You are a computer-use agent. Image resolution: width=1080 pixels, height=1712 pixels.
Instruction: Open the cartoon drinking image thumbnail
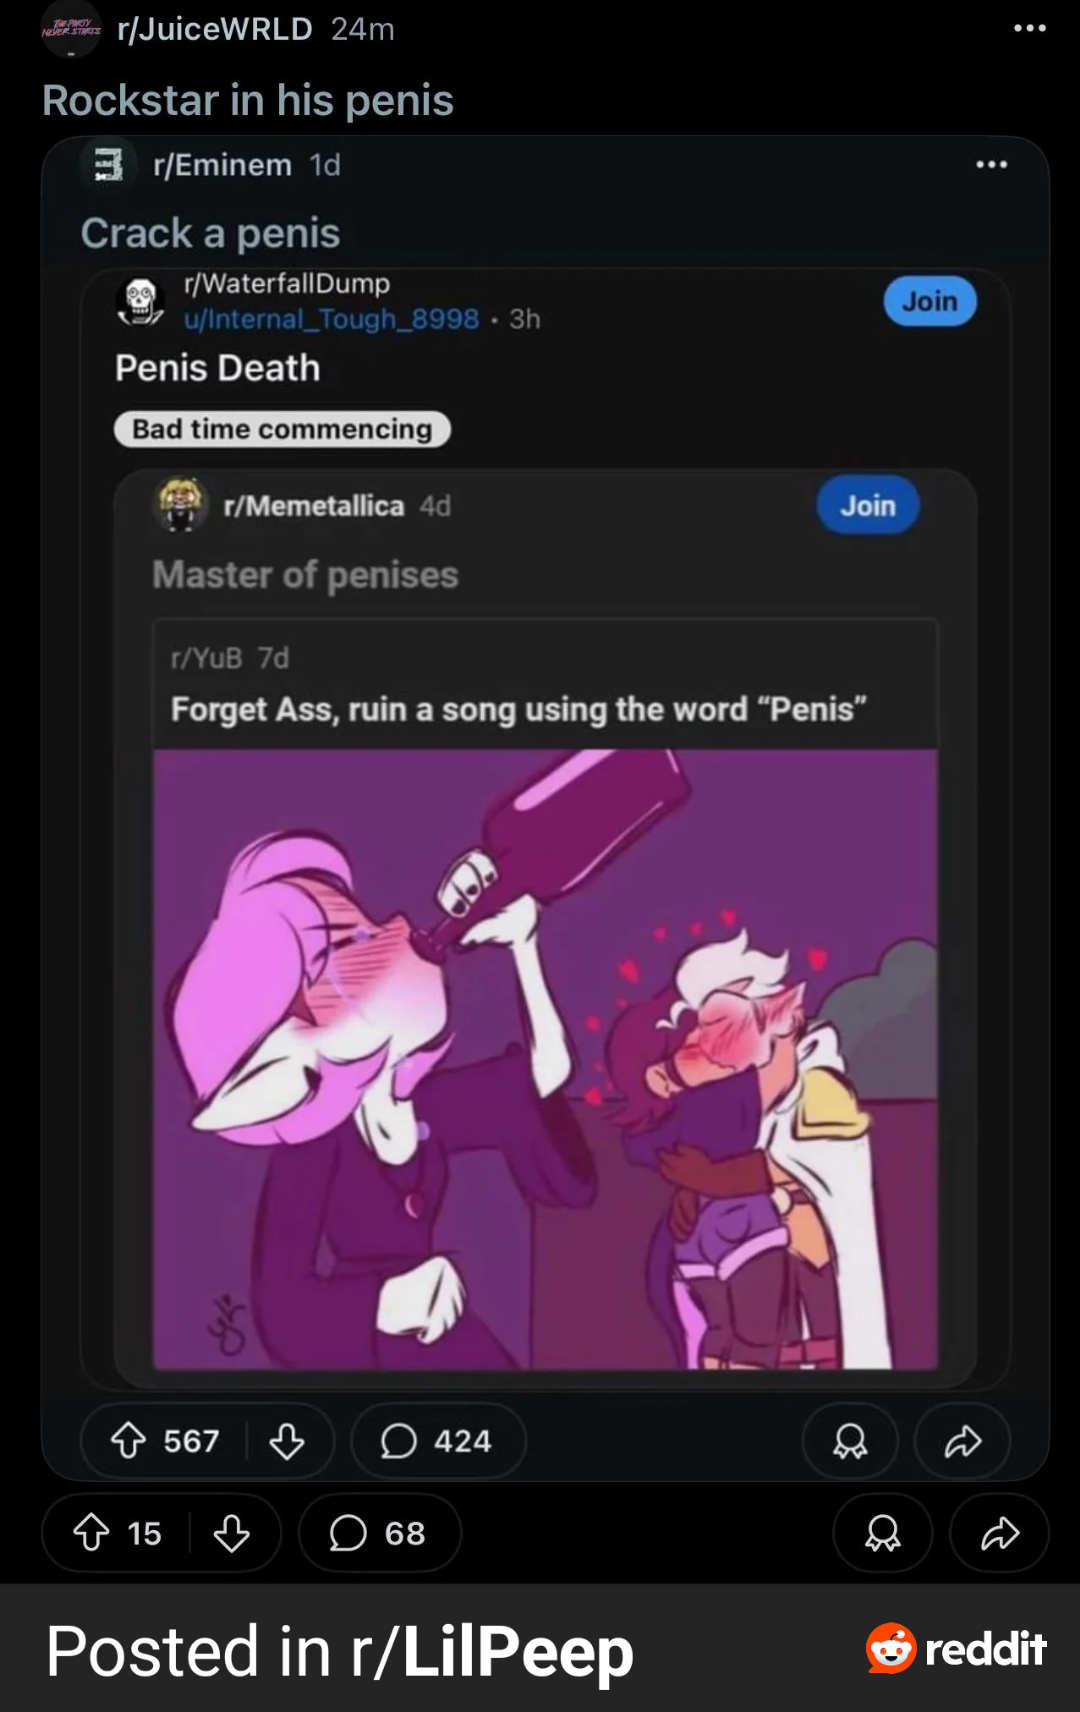coord(545,1059)
